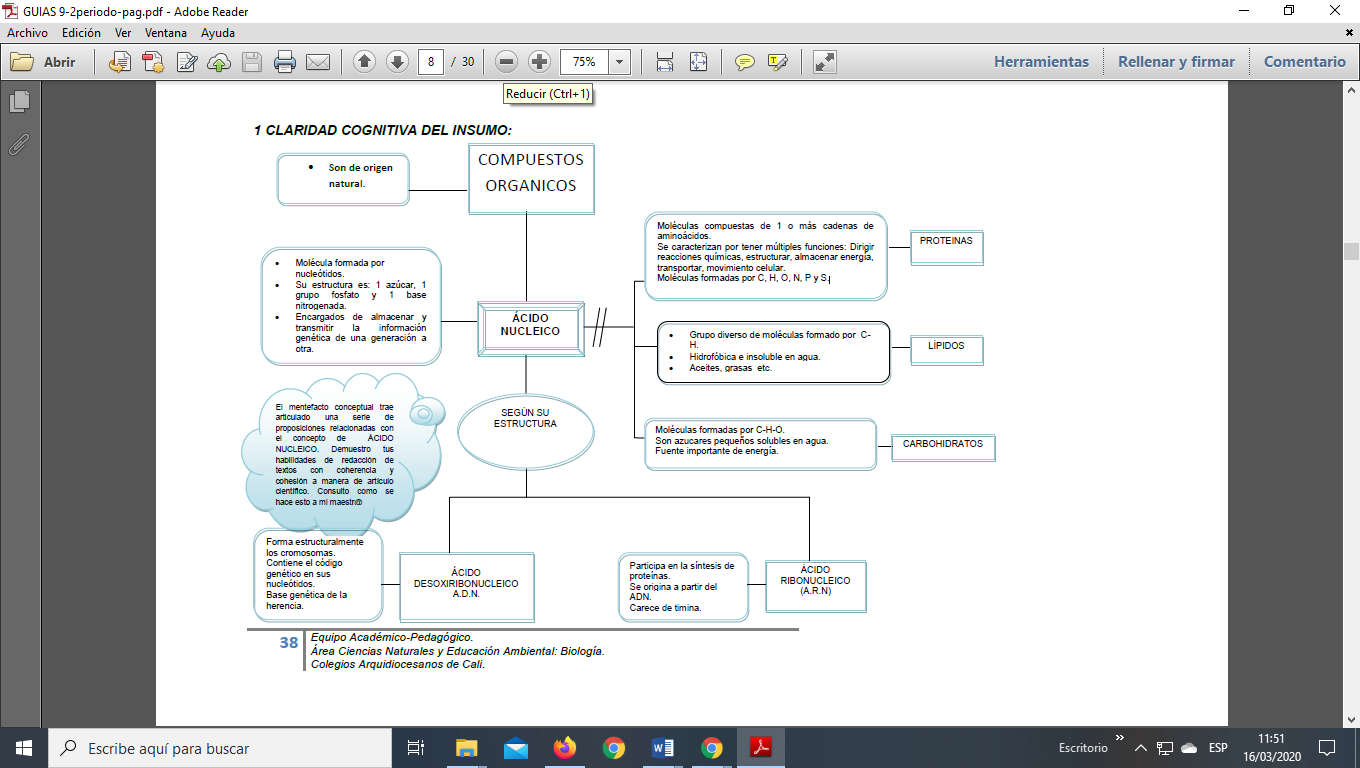Click the 'Son de origen natural.' text
Screen dimensions: 1360x768
click(x=360, y=175)
